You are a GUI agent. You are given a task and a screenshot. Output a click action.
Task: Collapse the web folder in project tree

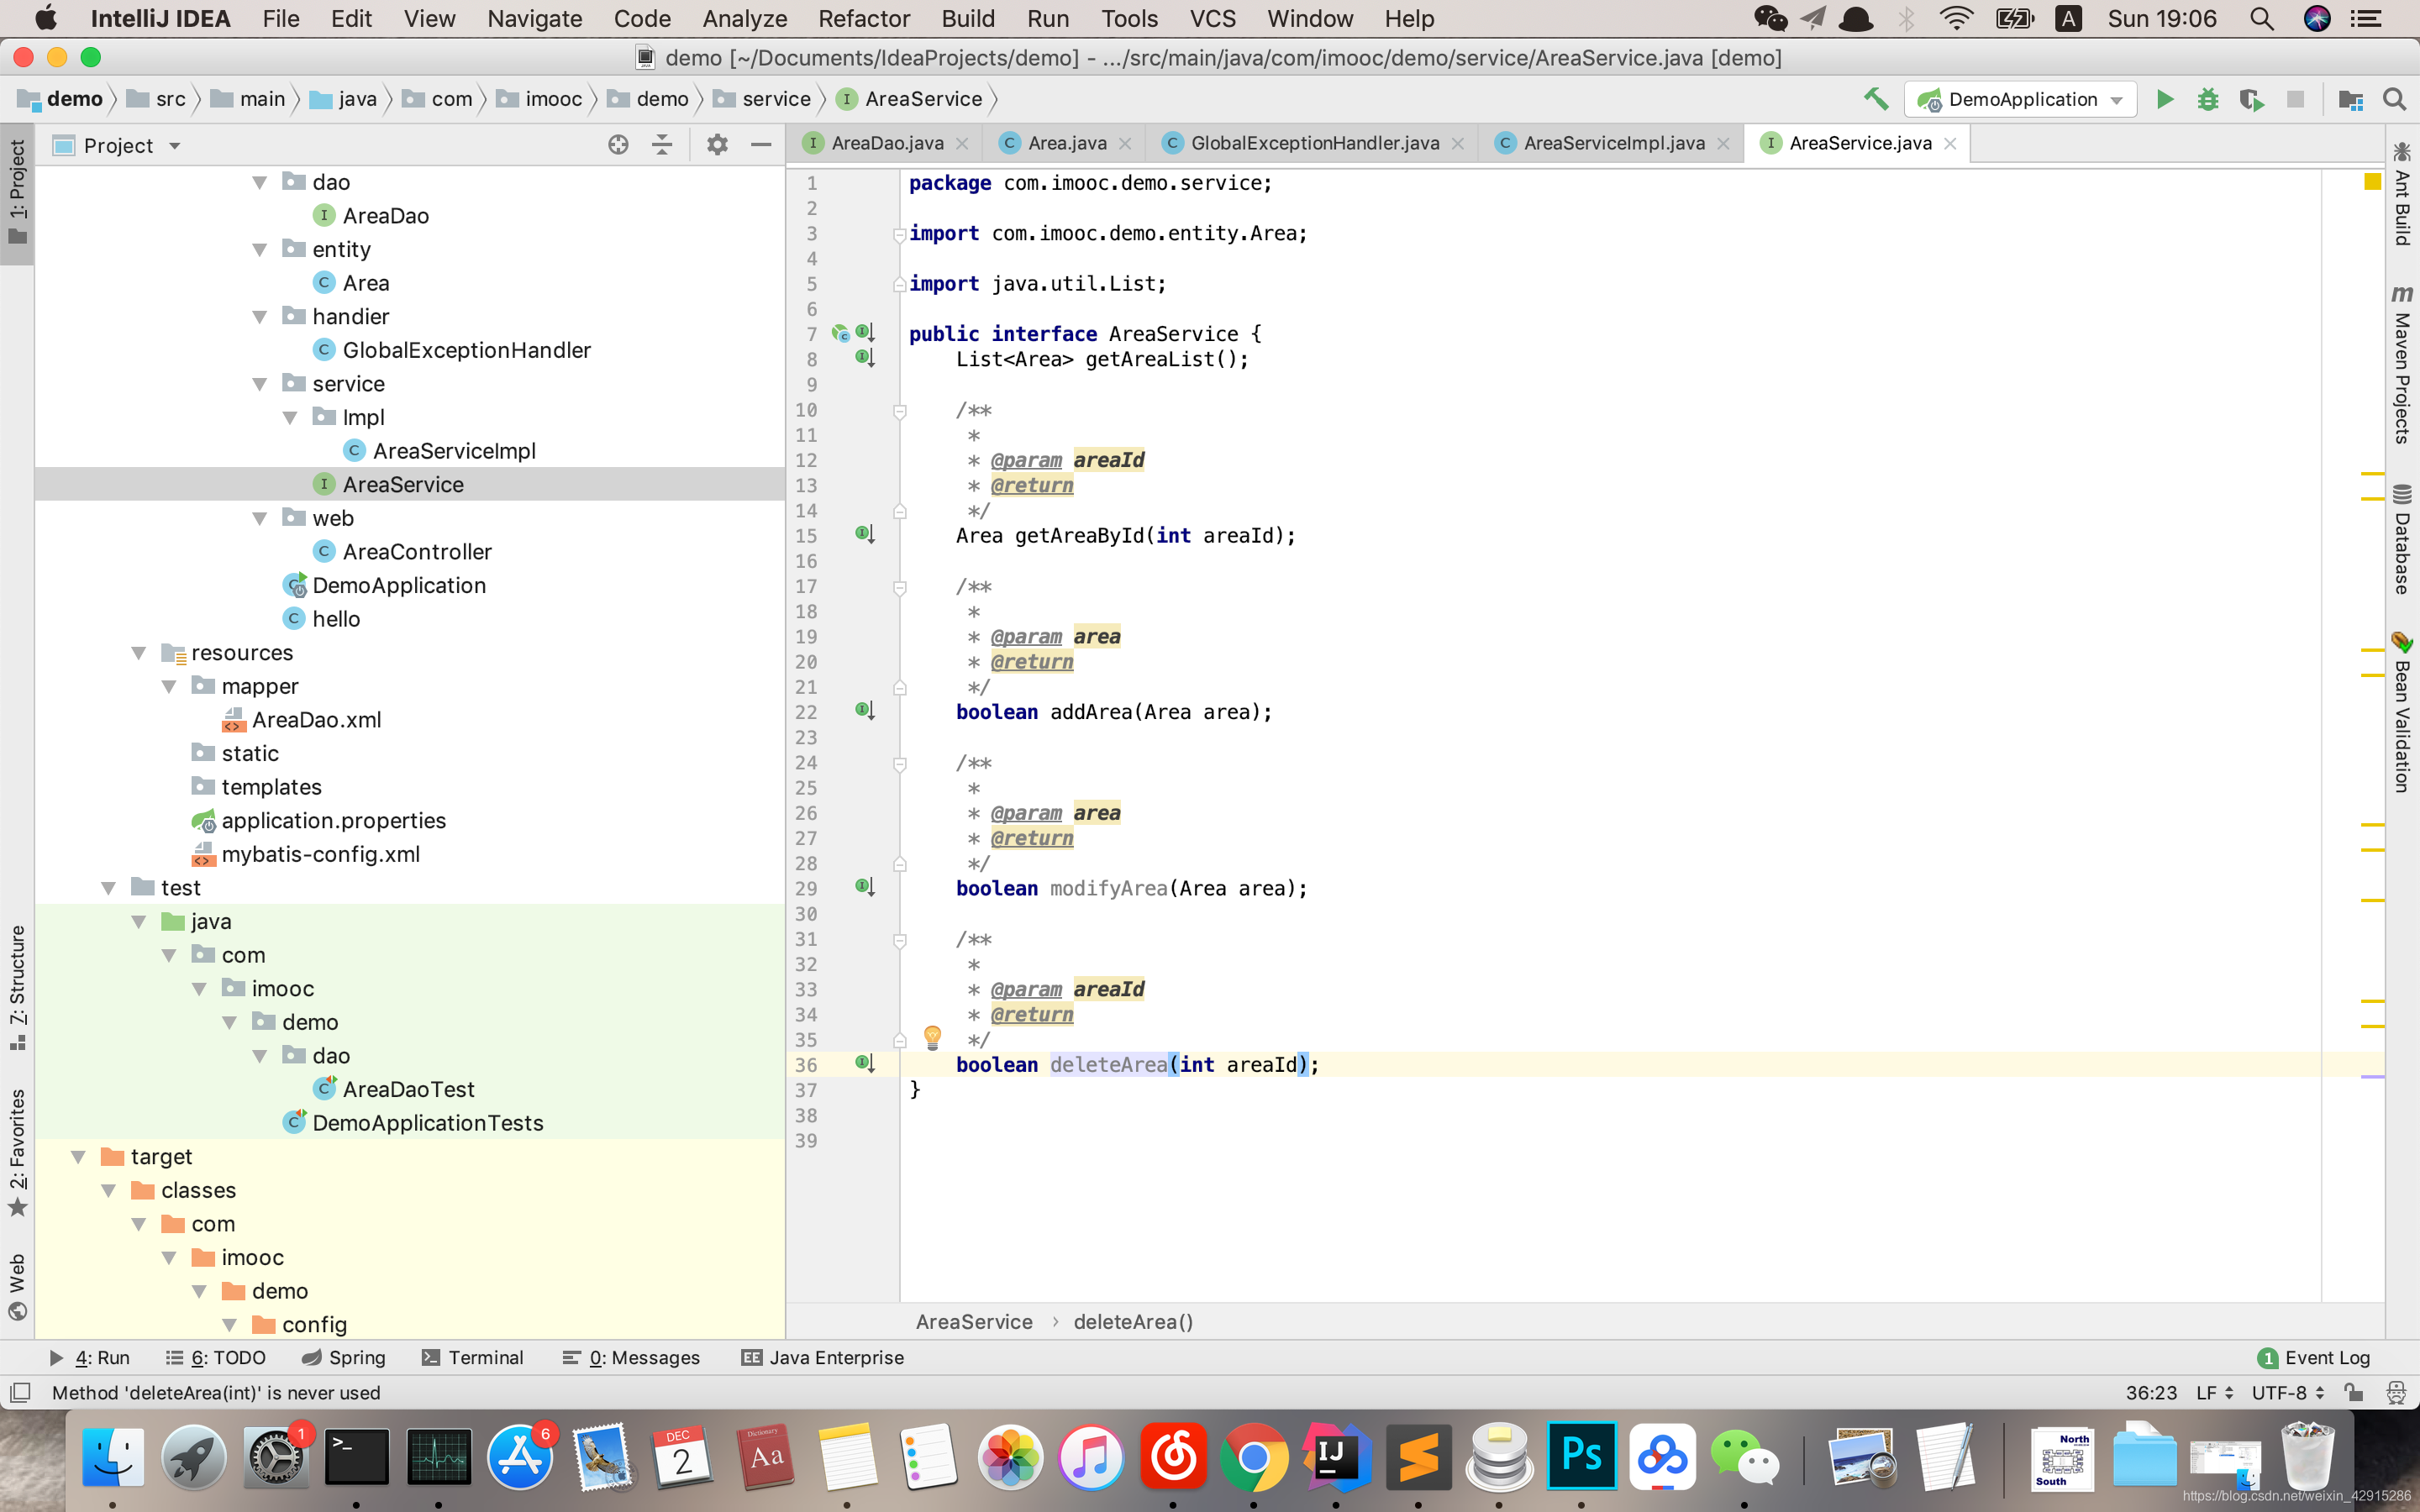point(260,518)
